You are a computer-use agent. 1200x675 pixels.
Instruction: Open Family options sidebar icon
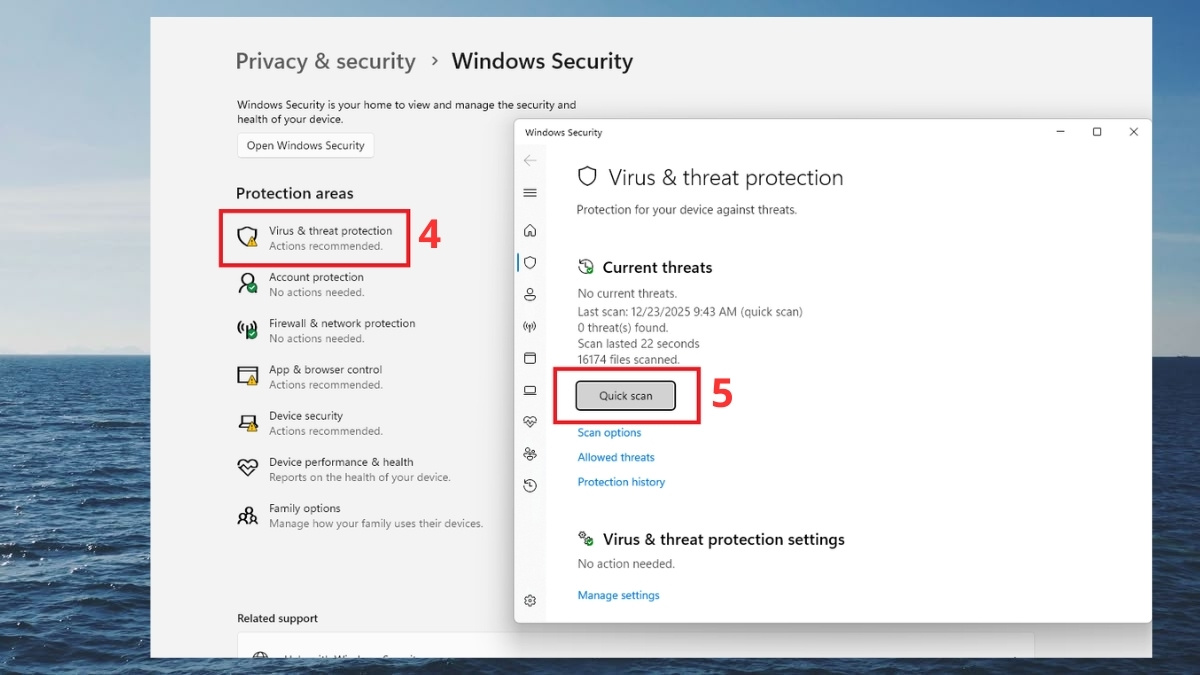tap(530, 454)
